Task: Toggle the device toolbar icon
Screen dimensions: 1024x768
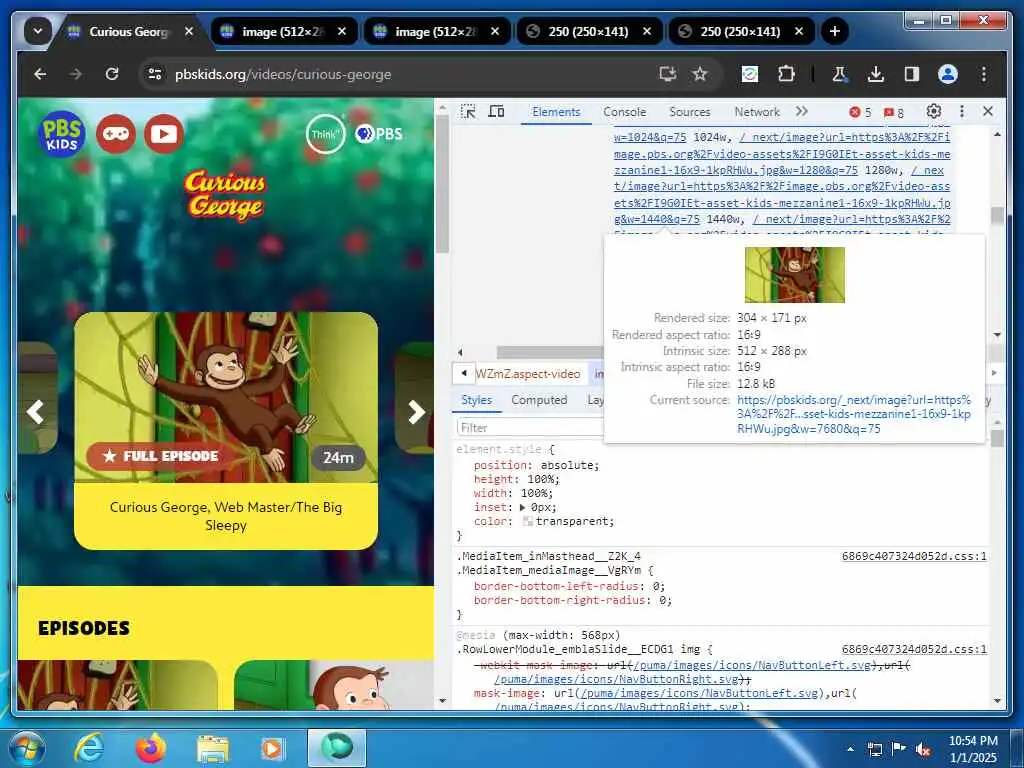Action: (496, 112)
